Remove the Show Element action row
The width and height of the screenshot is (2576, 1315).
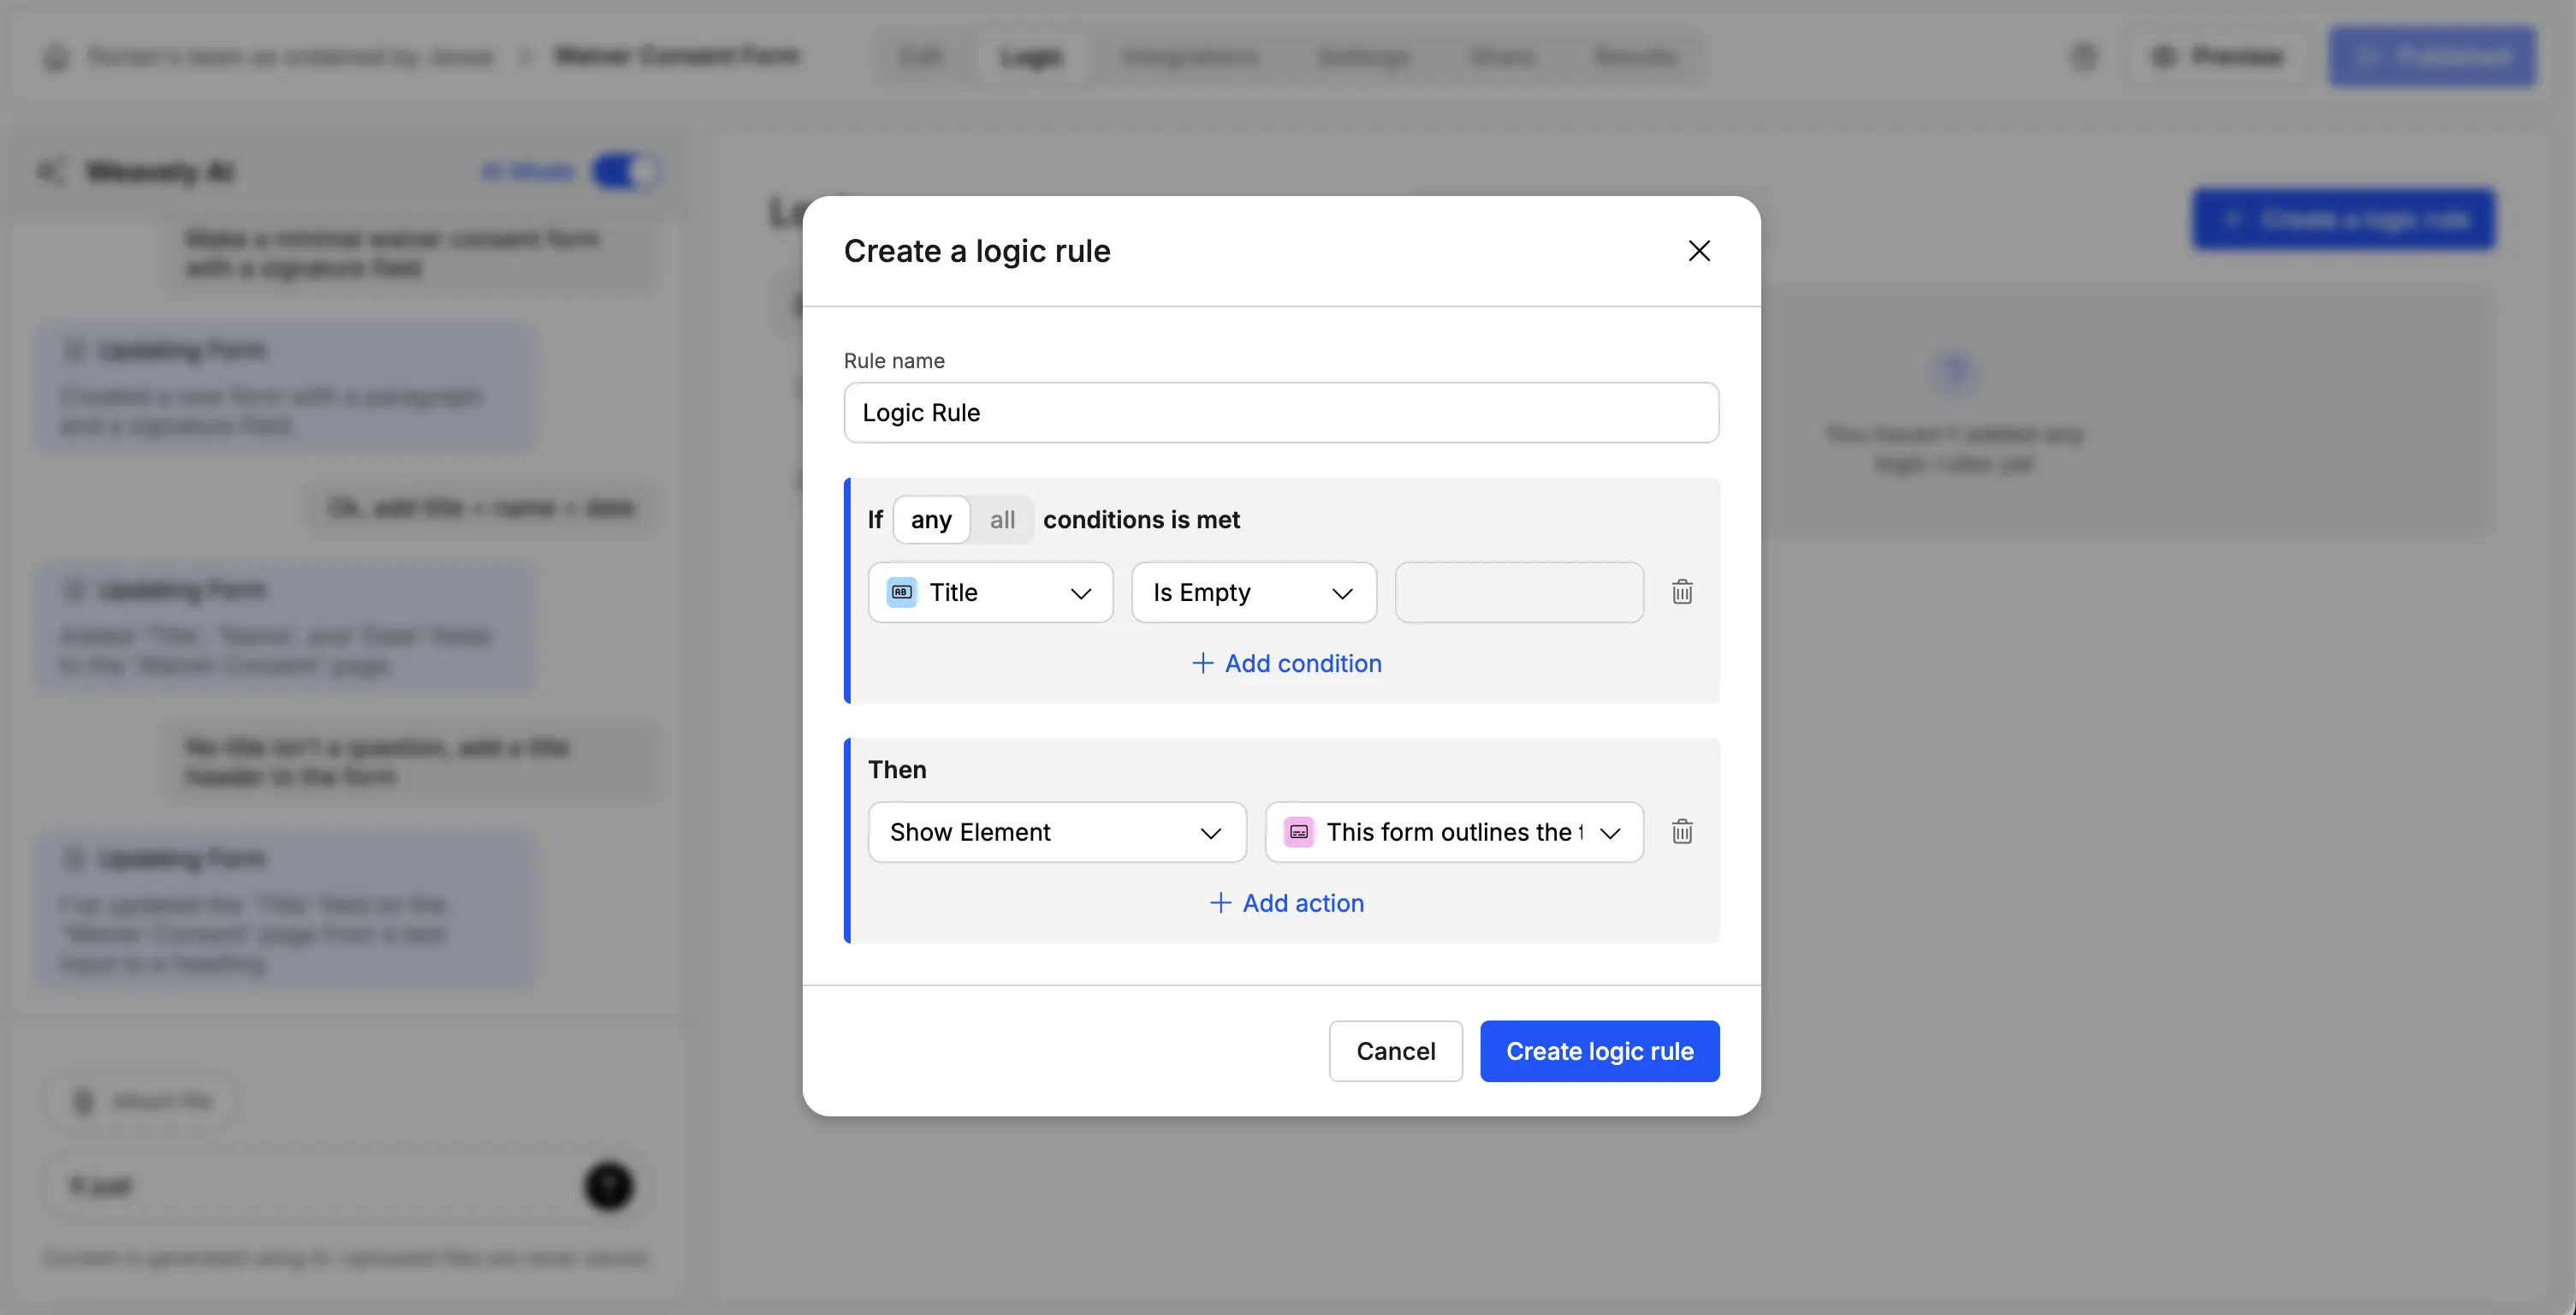[1681, 831]
